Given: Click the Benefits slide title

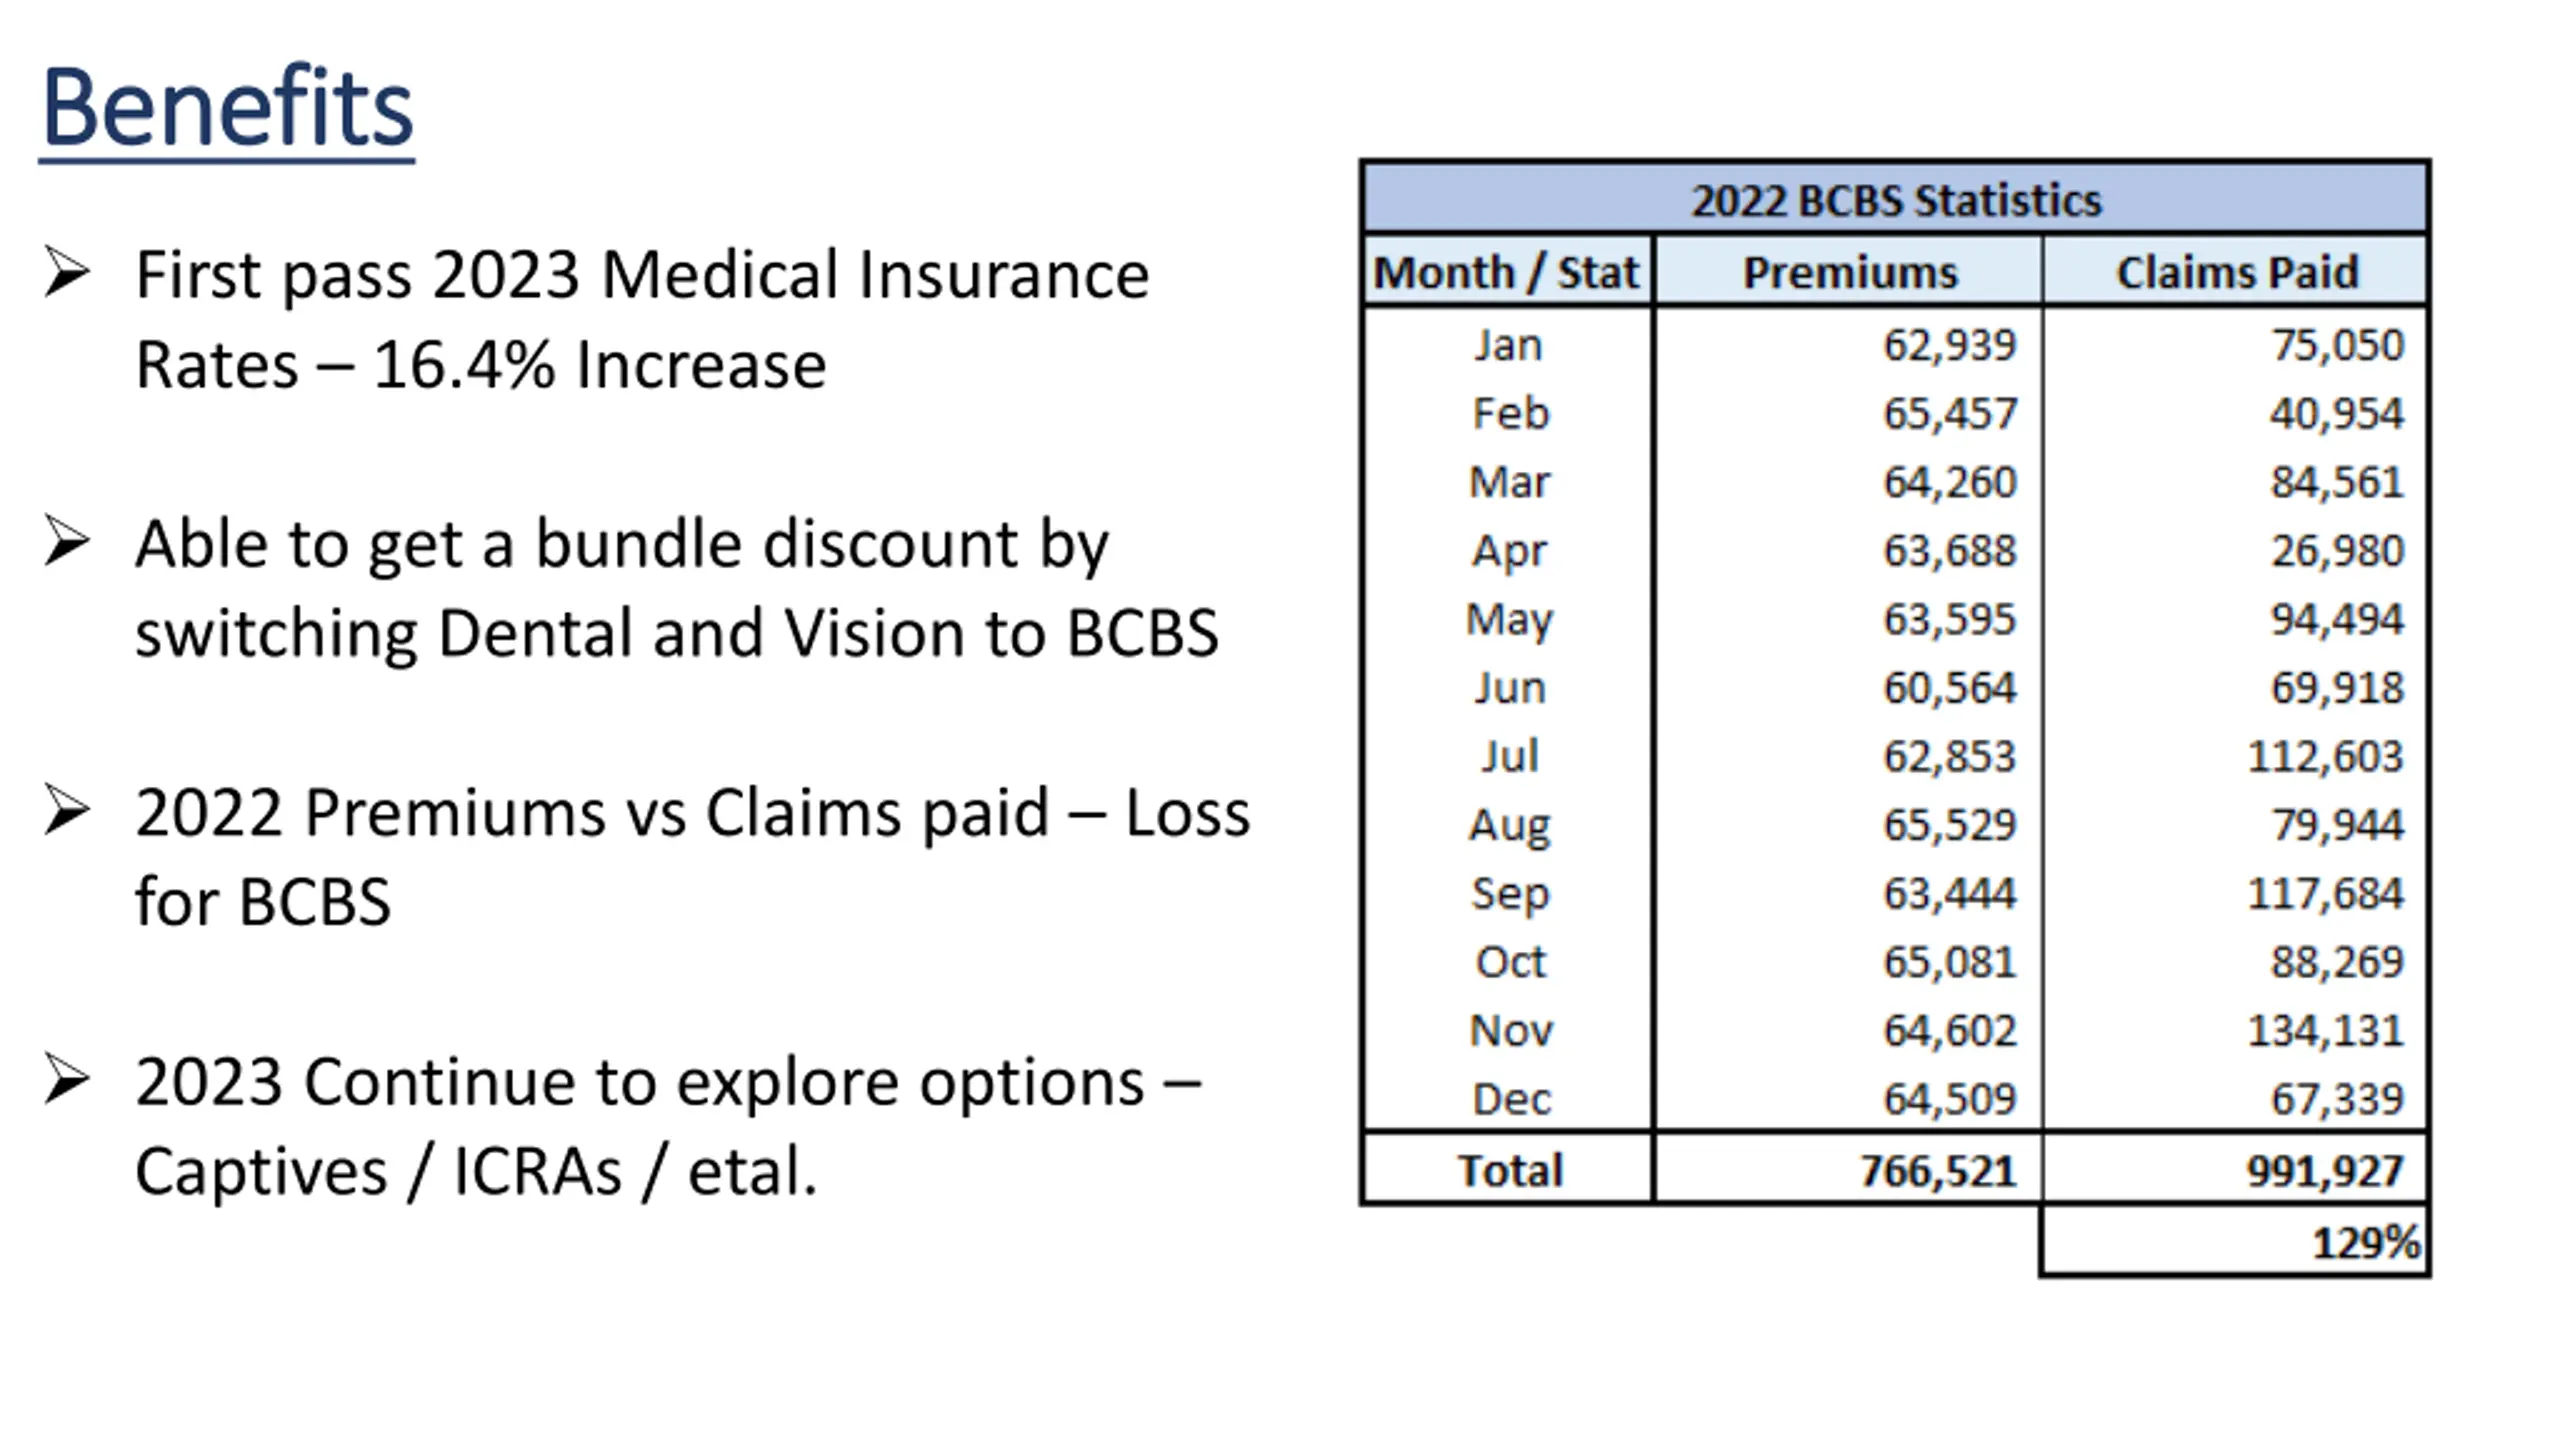Looking at the screenshot, I should pos(227,108).
